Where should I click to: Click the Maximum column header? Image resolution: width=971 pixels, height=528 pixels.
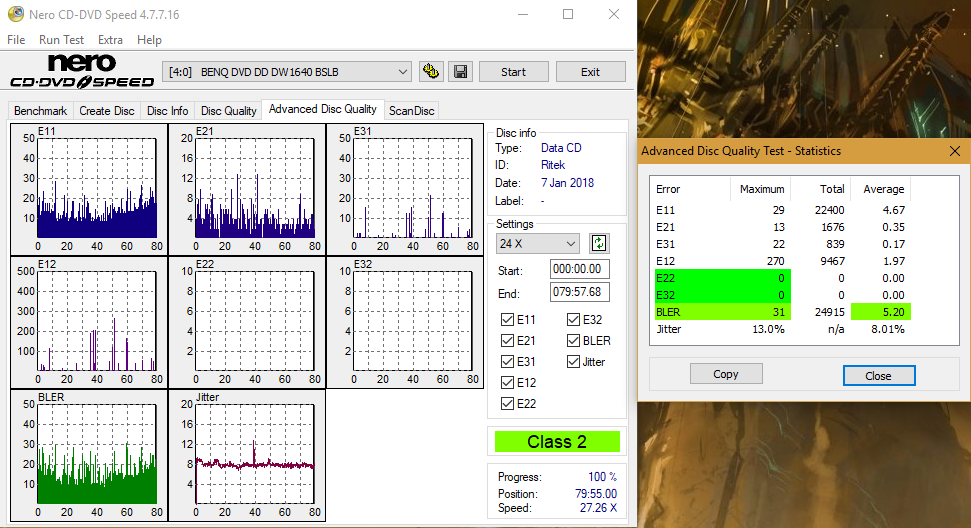tap(762, 189)
